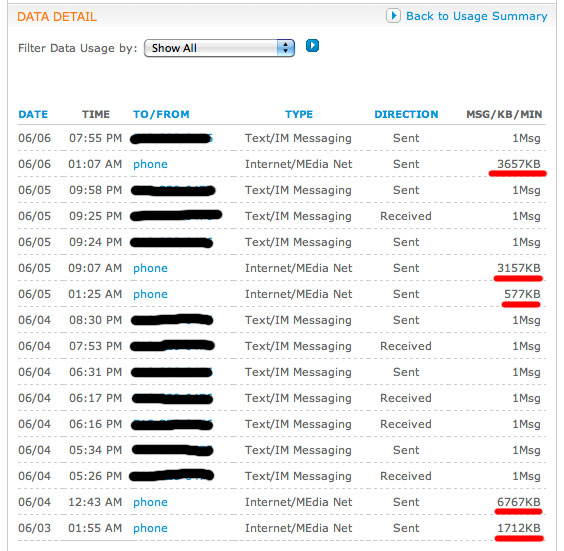Click the 3657KB usage value

519,164
